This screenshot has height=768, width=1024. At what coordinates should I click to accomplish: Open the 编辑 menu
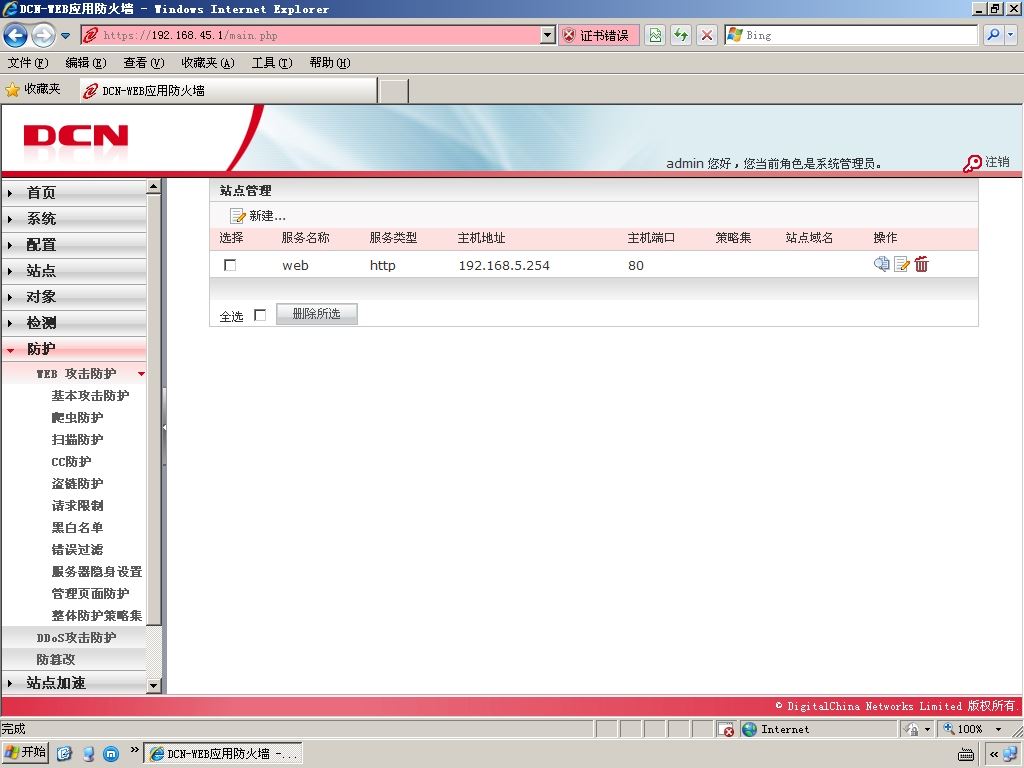[x=86, y=63]
